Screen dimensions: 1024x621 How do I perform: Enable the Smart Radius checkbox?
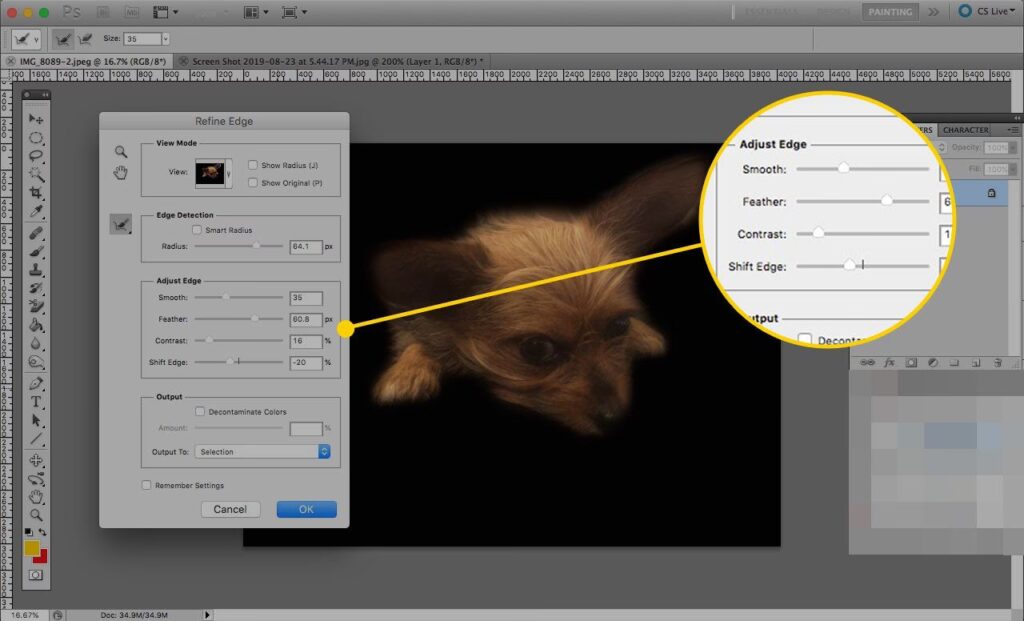(x=197, y=230)
